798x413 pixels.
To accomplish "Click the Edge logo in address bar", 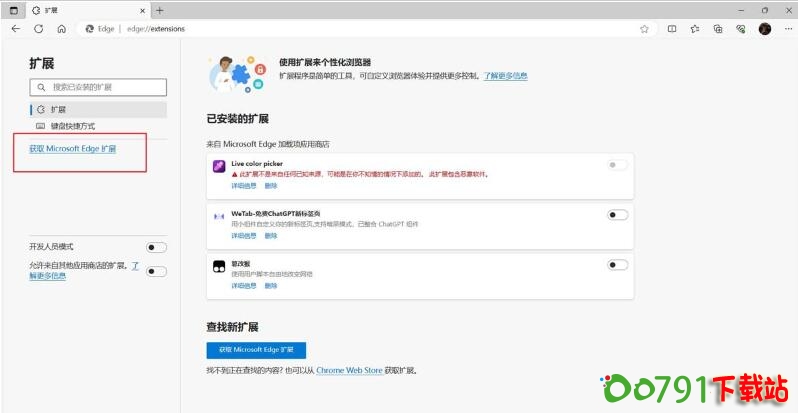I will (90, 29).
